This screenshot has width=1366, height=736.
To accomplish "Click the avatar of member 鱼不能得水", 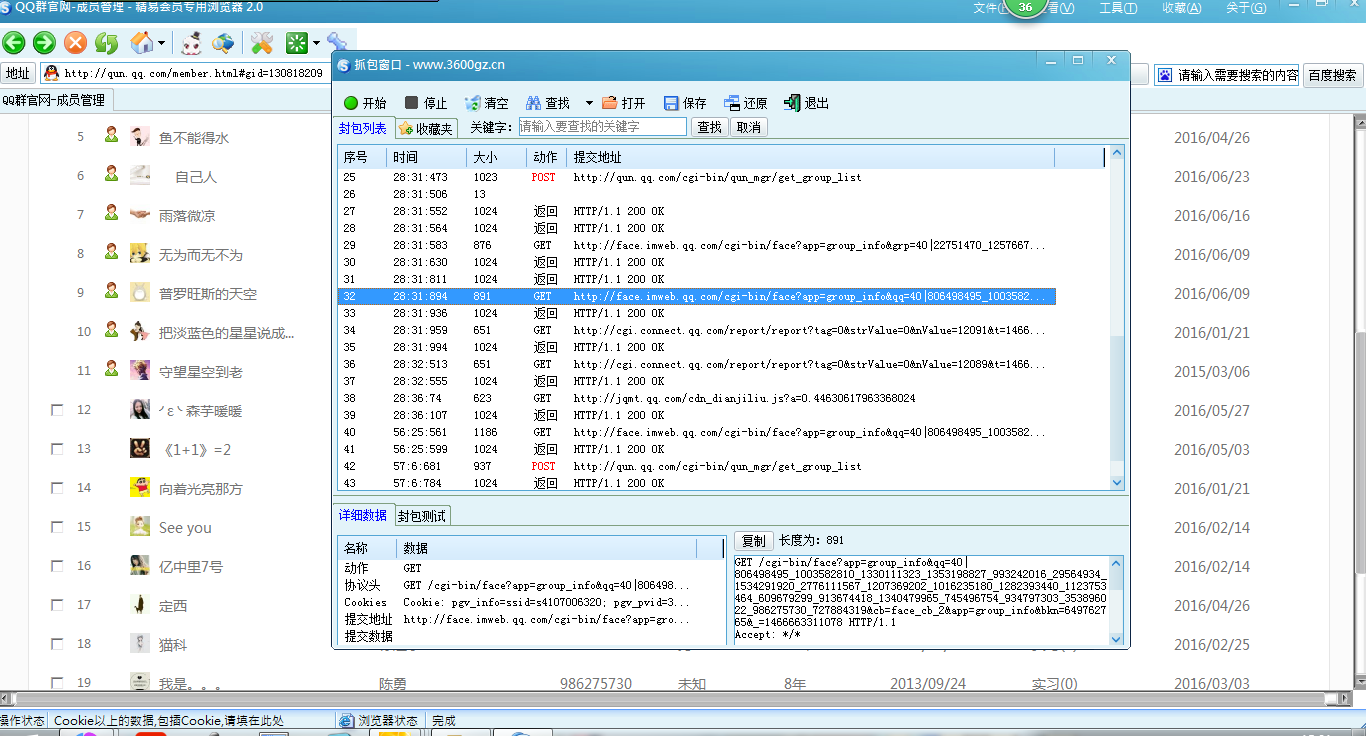I will pos(140,137).
